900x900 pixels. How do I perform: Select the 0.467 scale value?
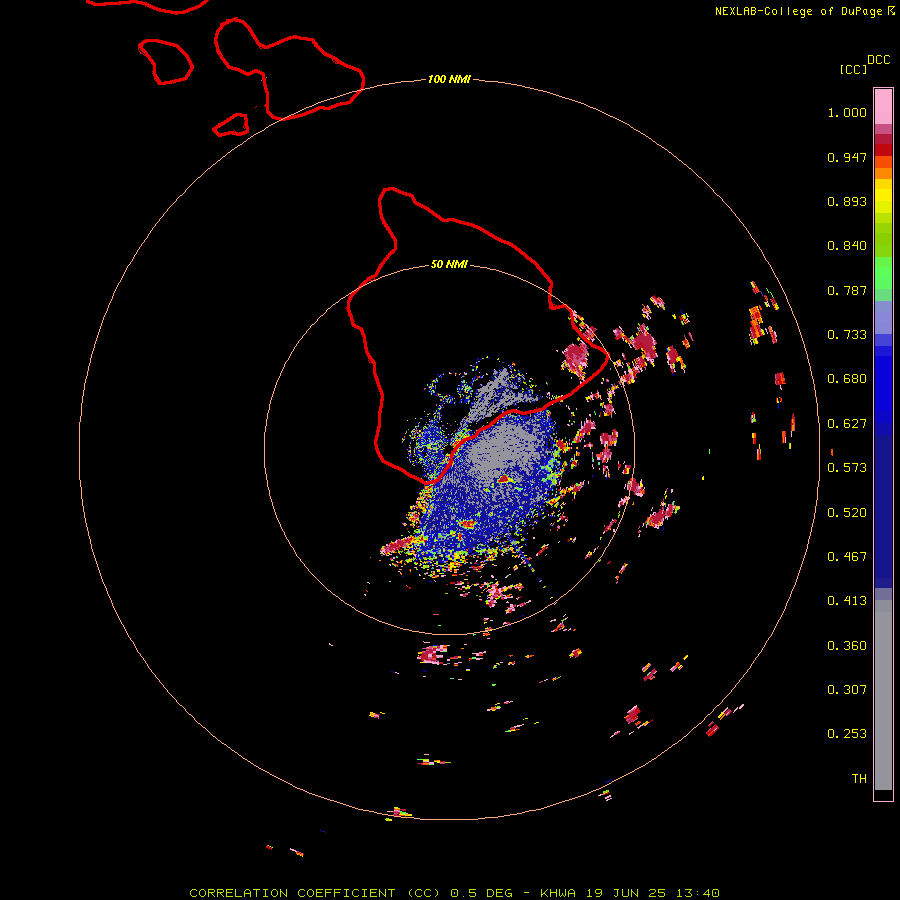pyautogui.click(x=847, y=557)
